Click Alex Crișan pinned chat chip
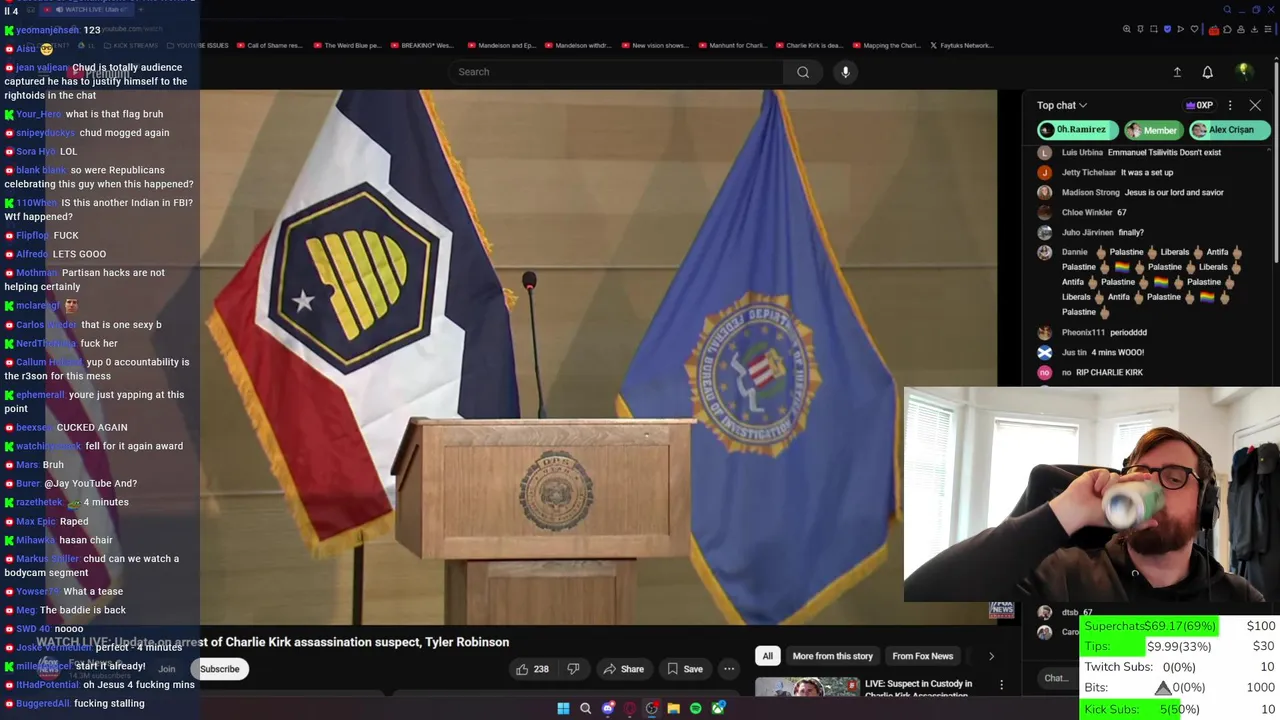 [1229, 130]
